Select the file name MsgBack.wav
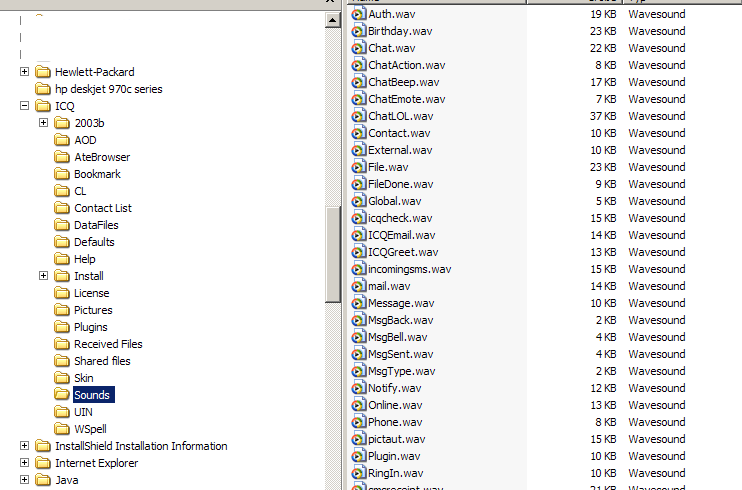The image size is (742, 490). point(401,321)
